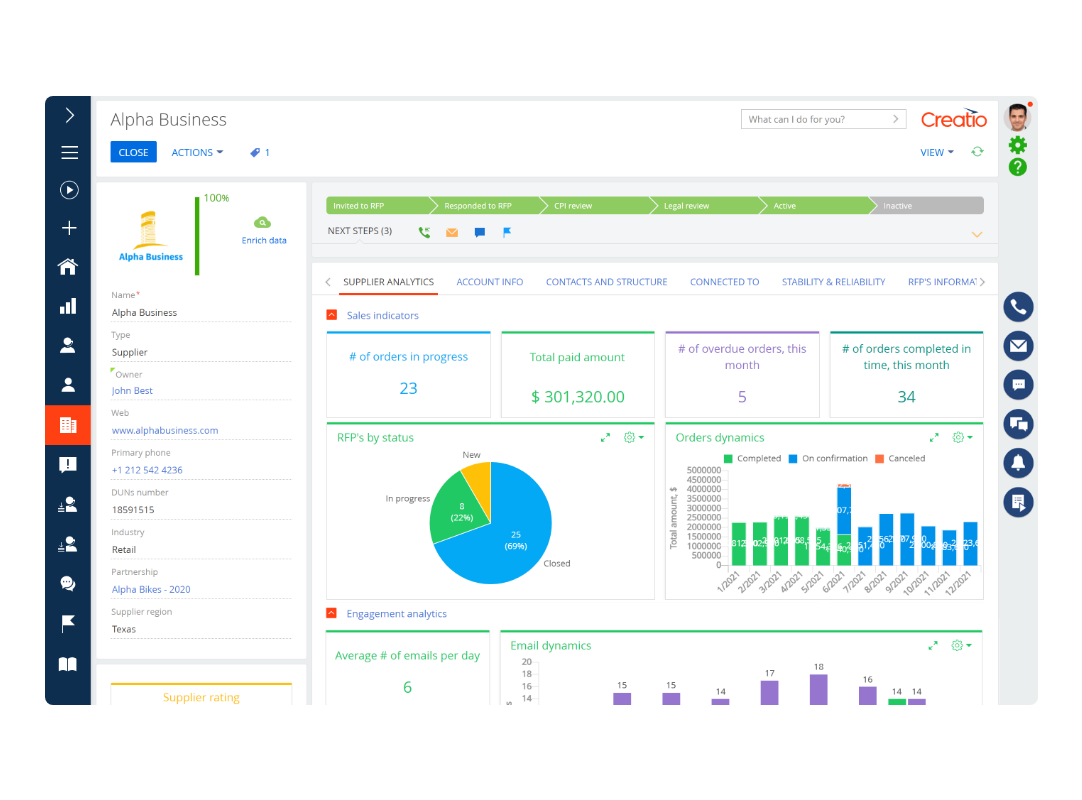Open the www.alphabusiness.com web link

click(x=165, y=431)
